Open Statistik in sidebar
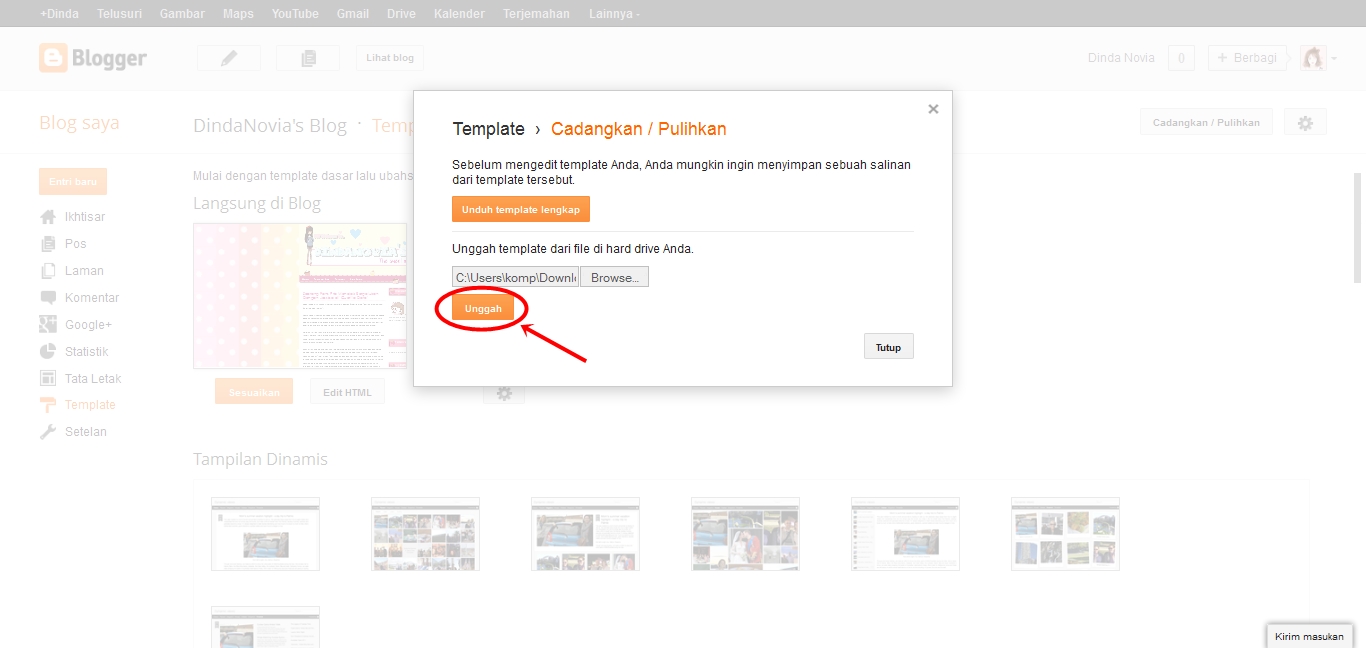 (x=87, y=352)
